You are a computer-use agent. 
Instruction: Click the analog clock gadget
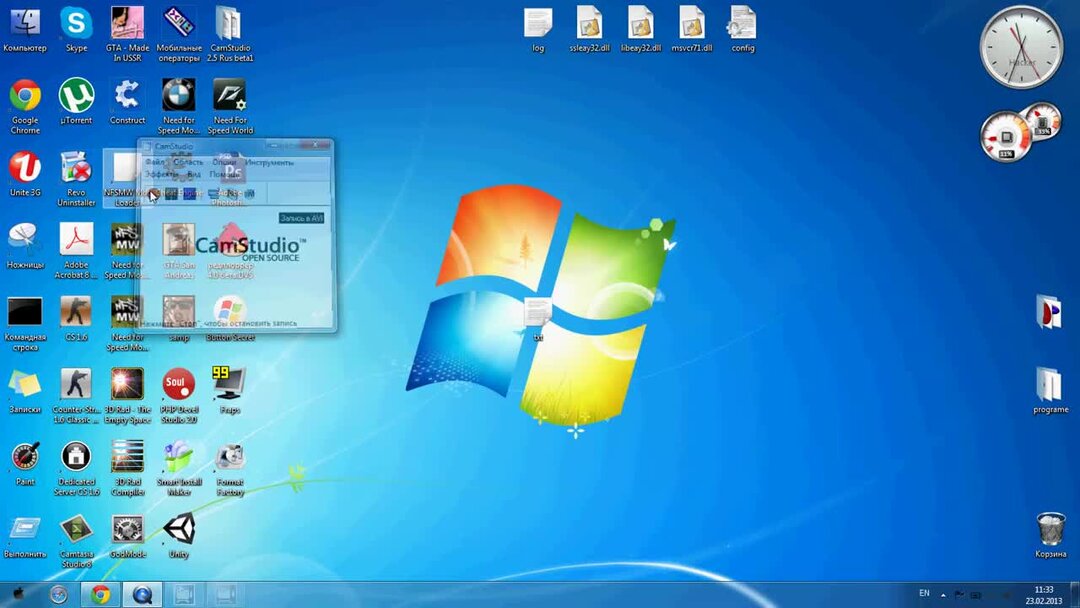click(1021, 47)
